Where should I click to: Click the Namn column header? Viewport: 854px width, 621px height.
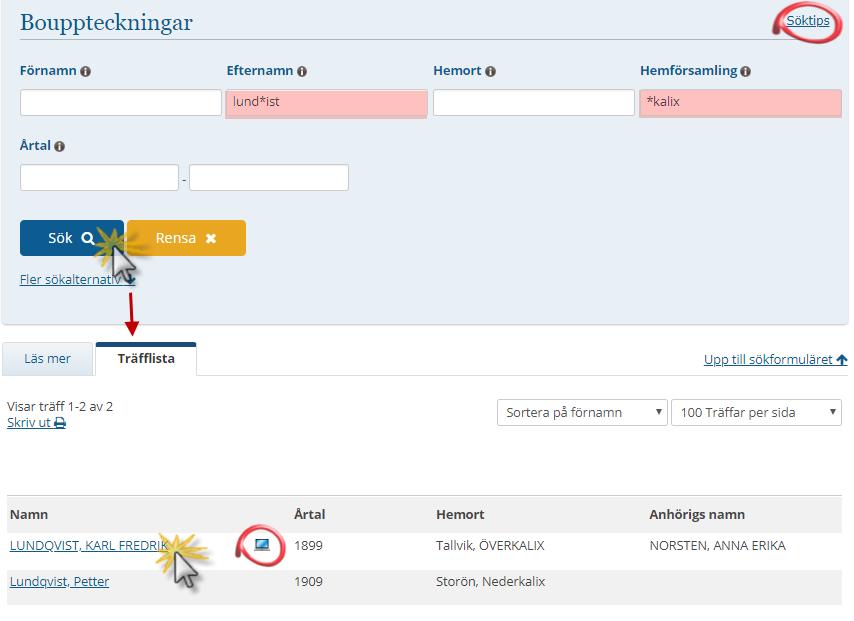click(29, 514)
